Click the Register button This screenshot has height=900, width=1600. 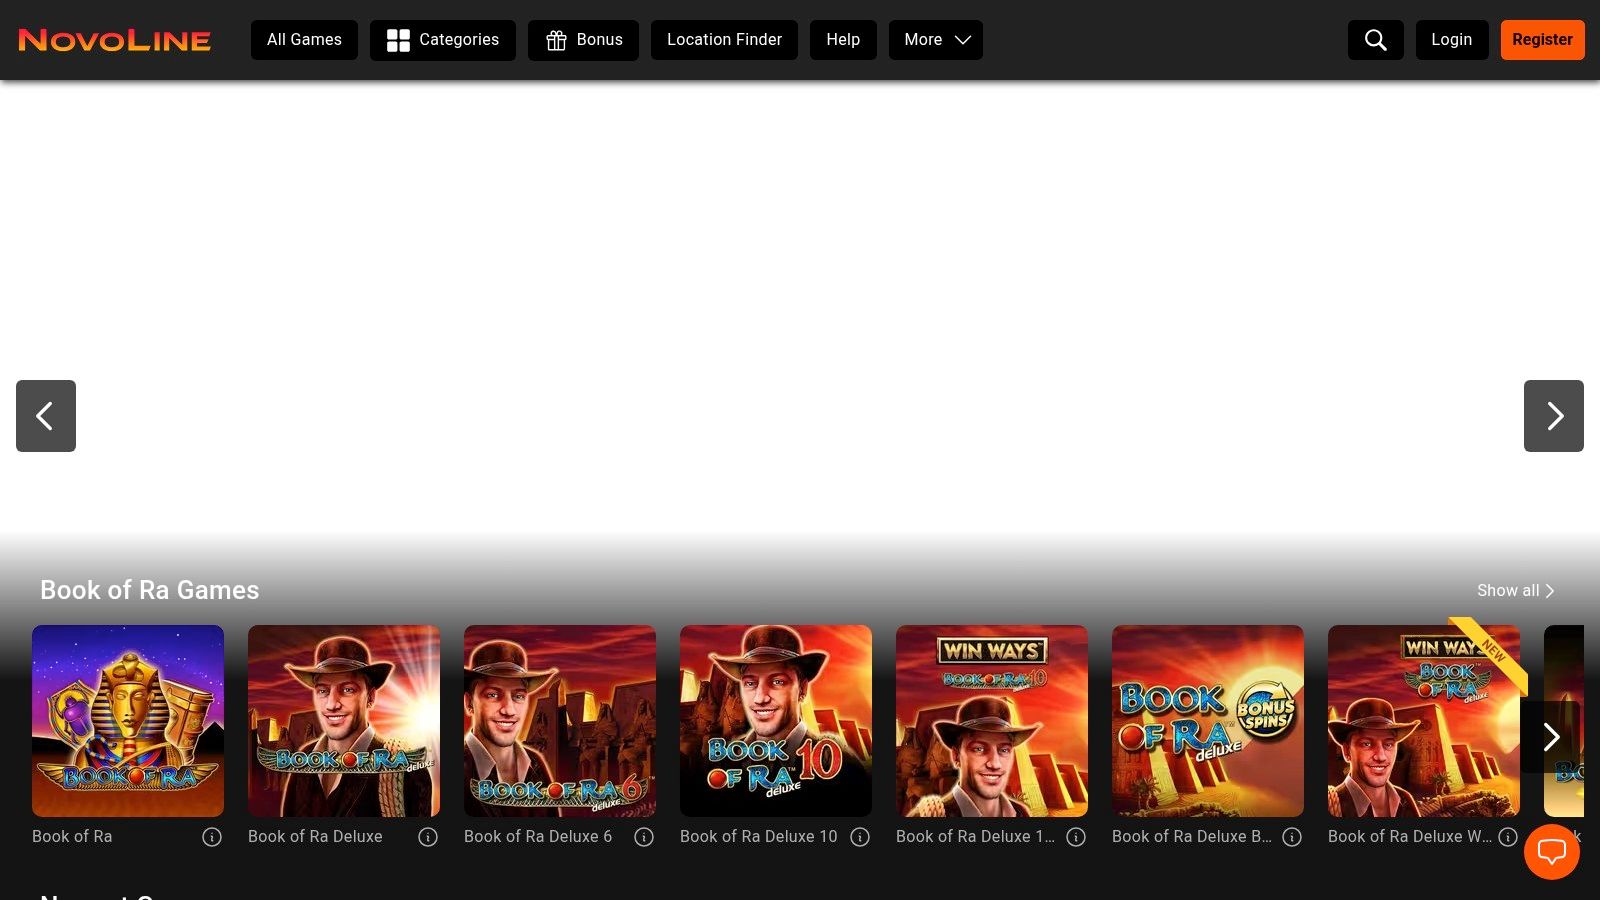coord(1542,40)
